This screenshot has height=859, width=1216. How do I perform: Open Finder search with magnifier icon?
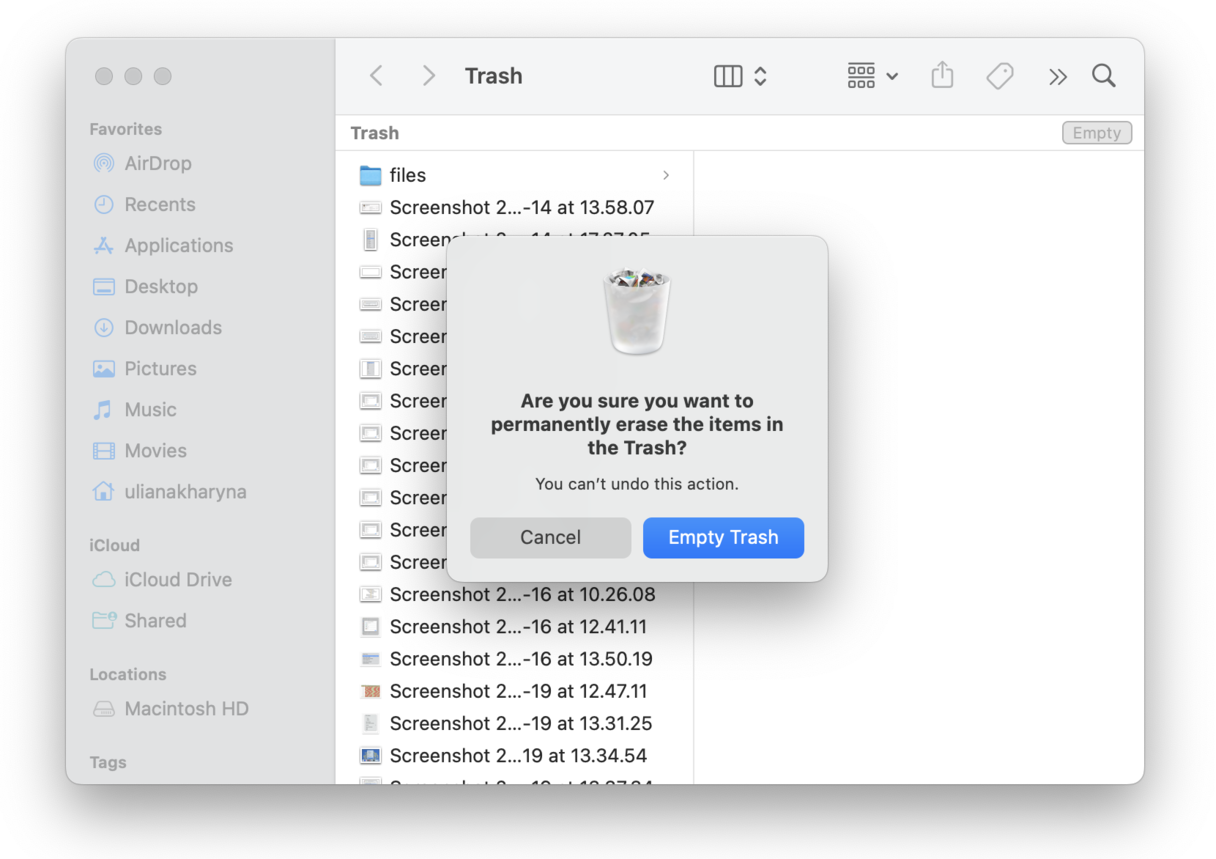pos(1103,76)
